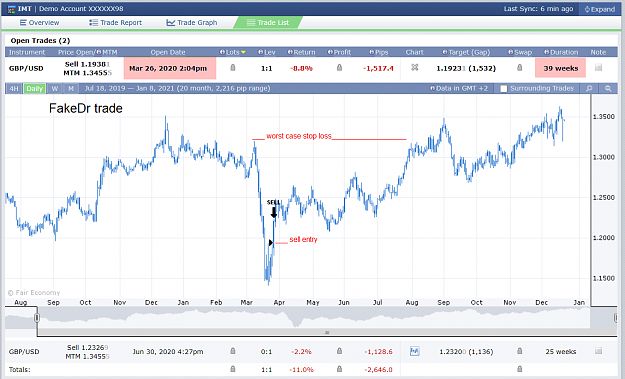Click the Data in GMT +2 setting
This screenshot has height=379, width=625.
click(x=459, y=88)
